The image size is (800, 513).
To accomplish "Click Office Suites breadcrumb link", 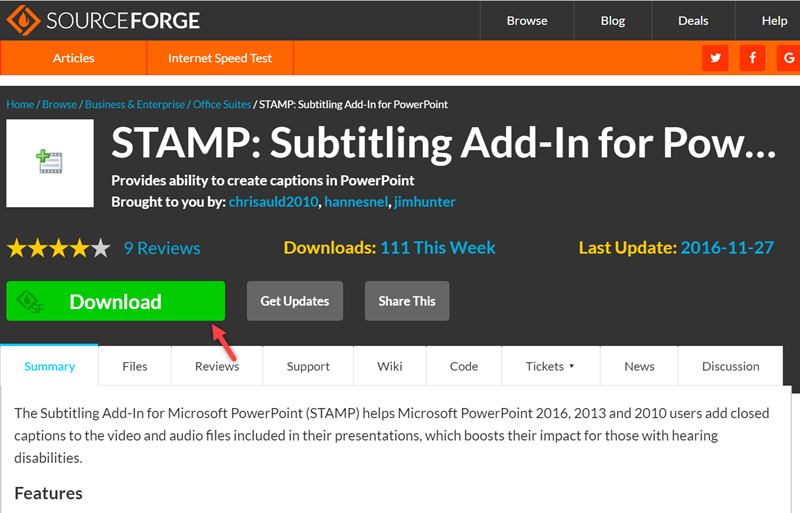I will 221,104.
